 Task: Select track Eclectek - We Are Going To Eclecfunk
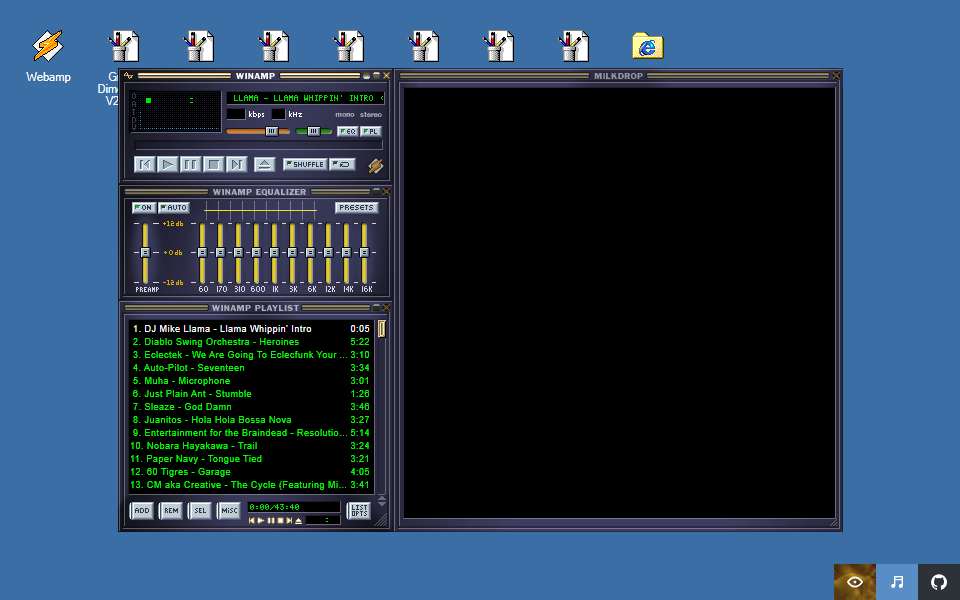point(251,354)
